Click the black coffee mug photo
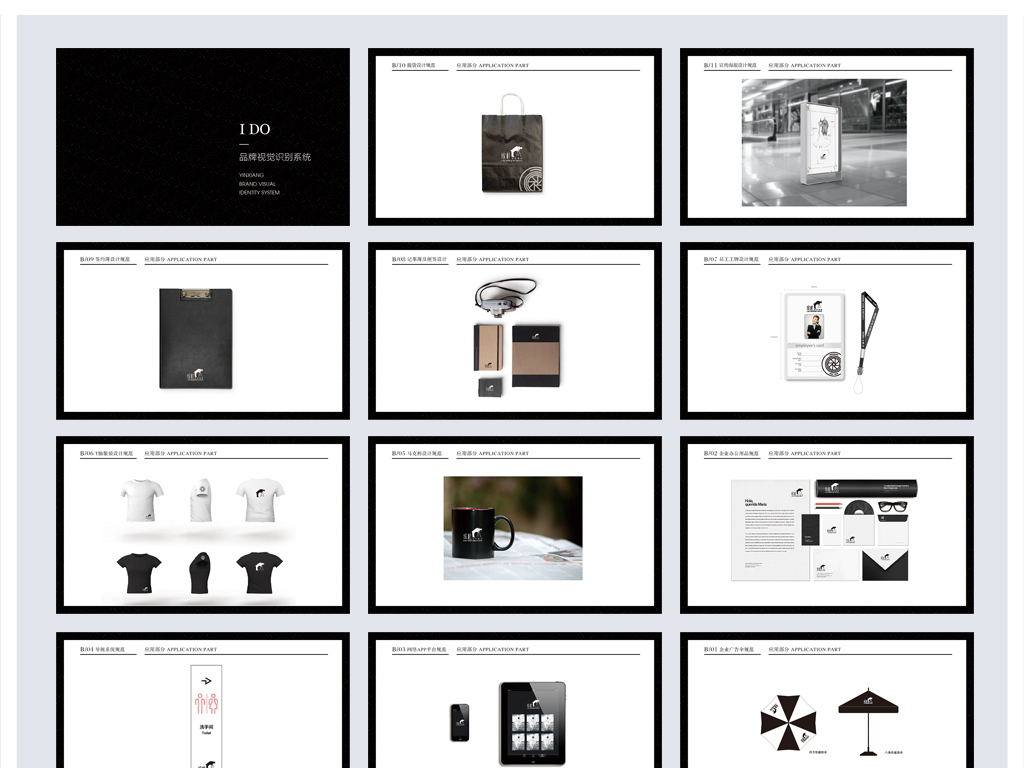 click(x=513, y=528)
